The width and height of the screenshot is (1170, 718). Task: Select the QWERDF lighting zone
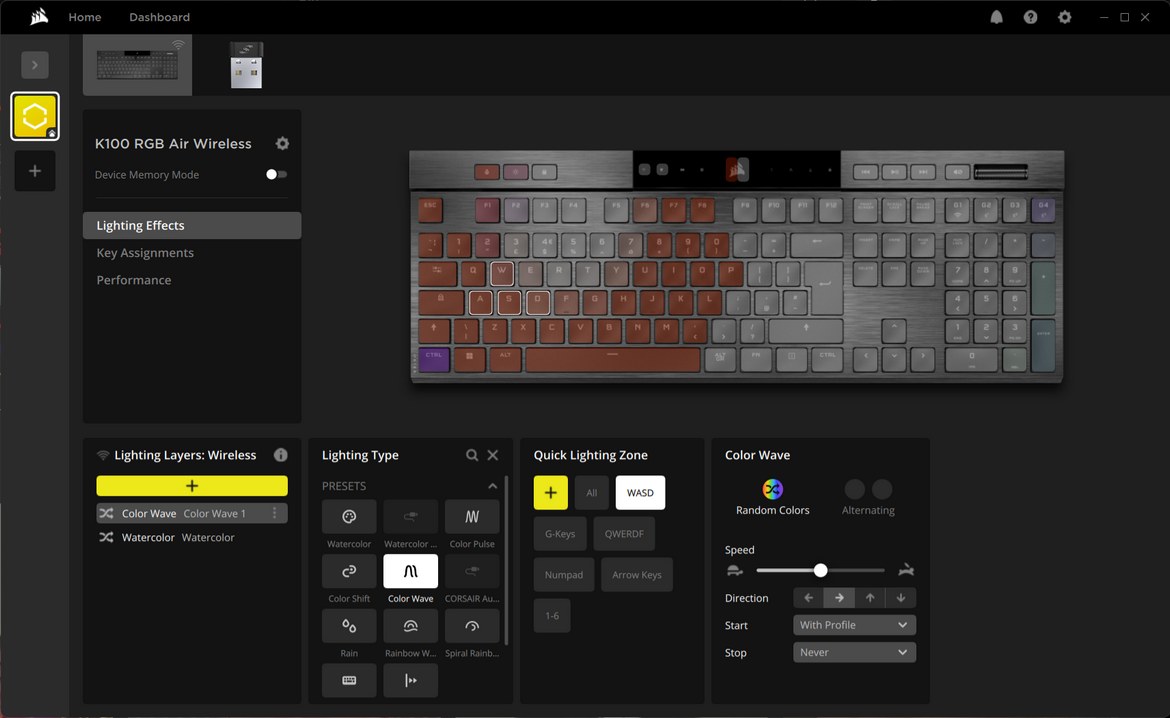pos(625,534)
